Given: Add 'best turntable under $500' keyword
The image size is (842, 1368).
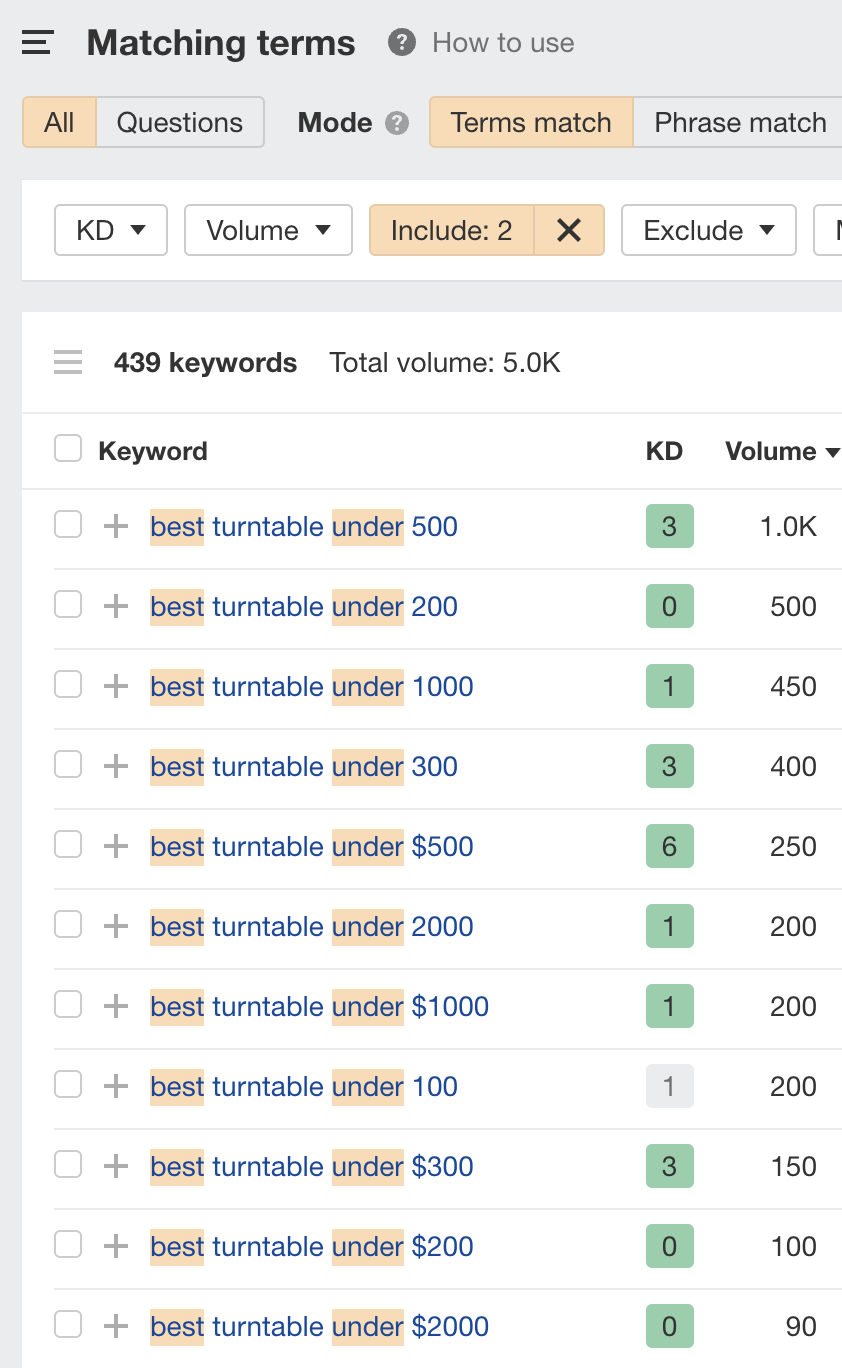Looking at the screenshot, I should [114, 844].
